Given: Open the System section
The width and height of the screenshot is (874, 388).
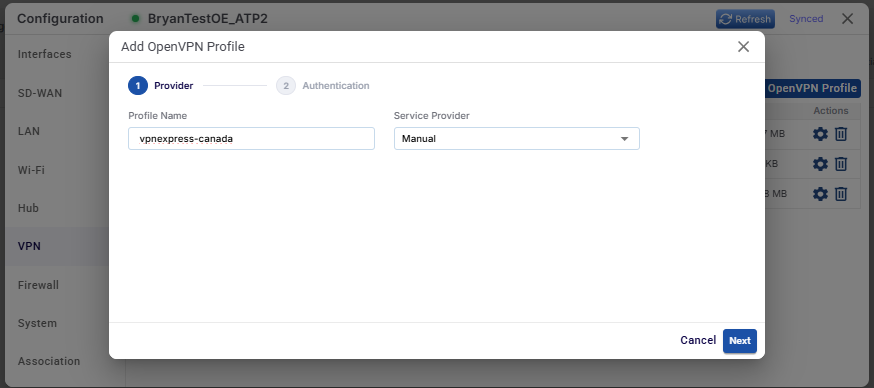Looking at the screenshot, I should (x=37, y=323).
